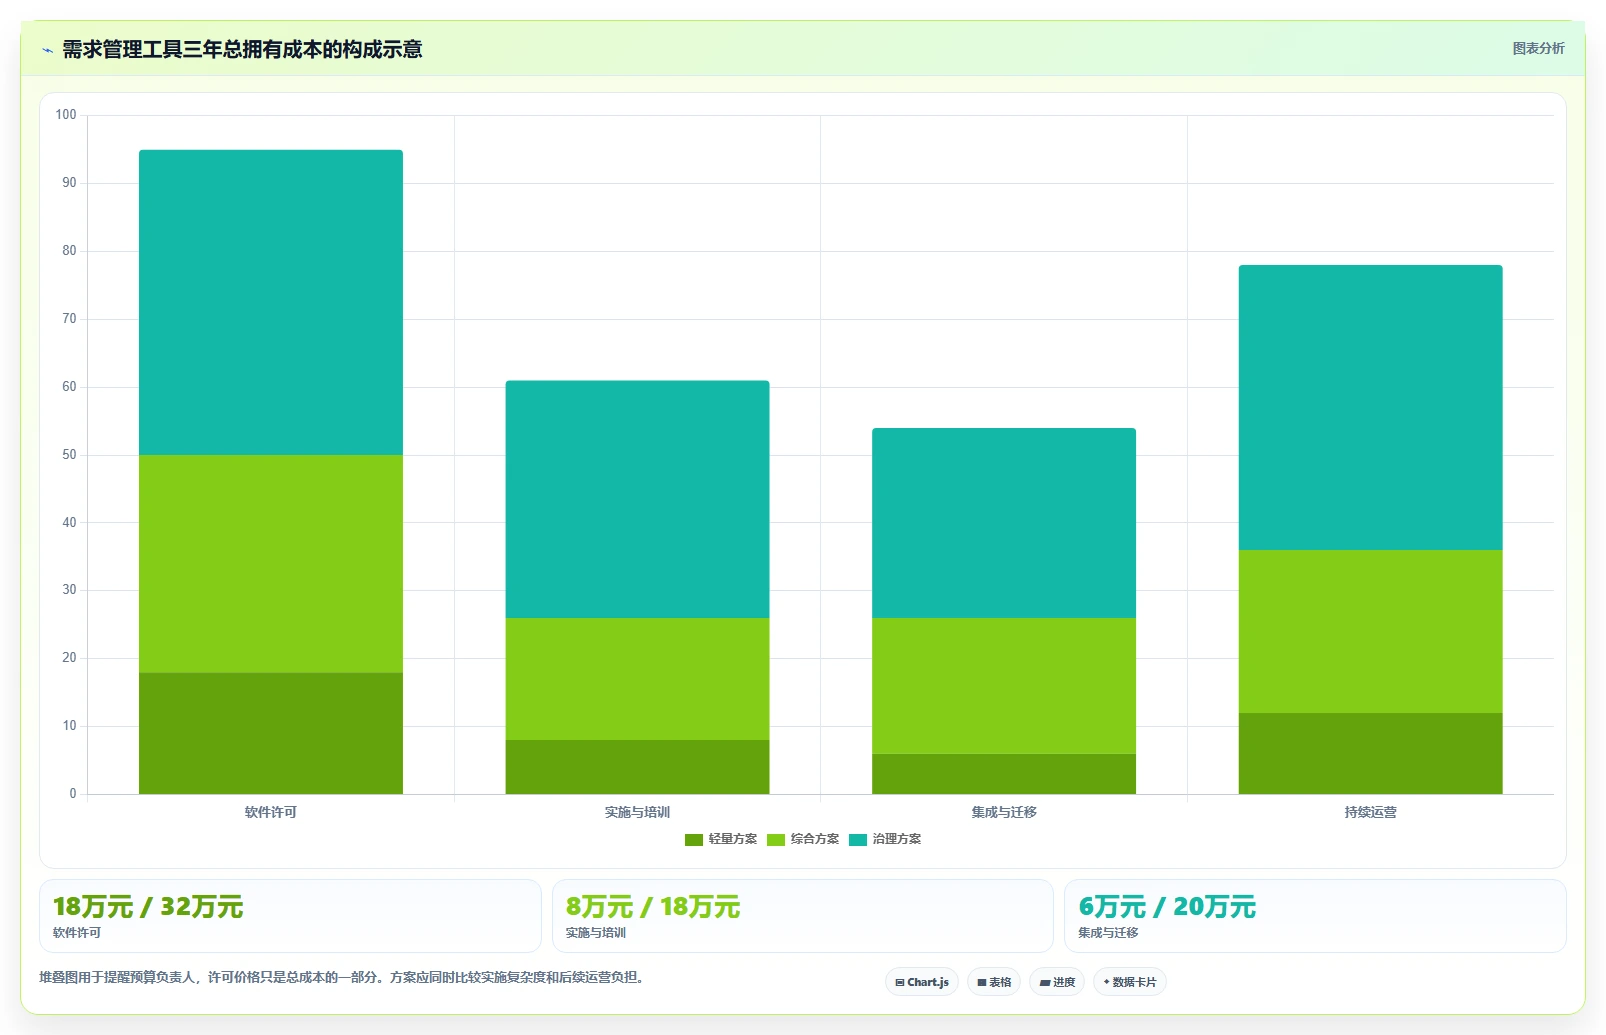Click the 轻量方案 segment of 集成与迁移 bar
This screenshot has height=1035, width=1606.
[x=1004, y=774]
